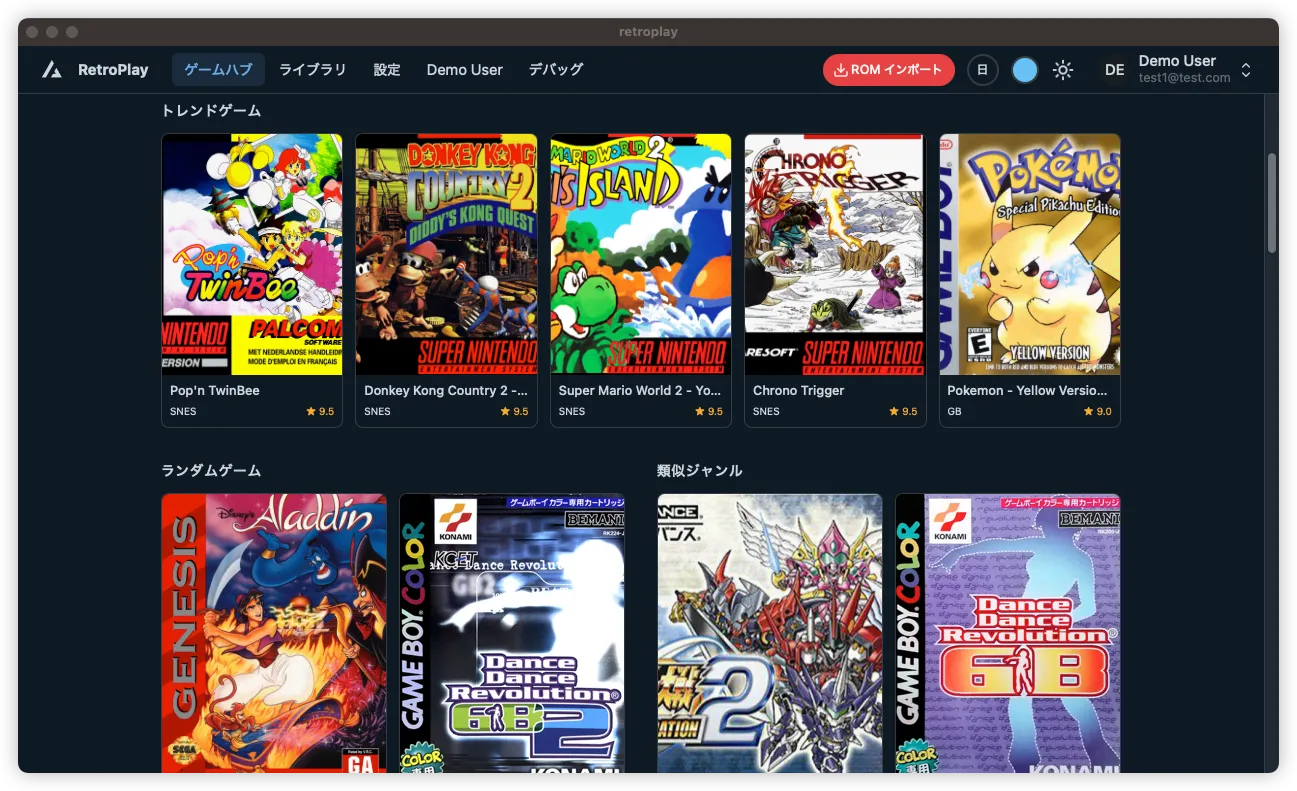
Task: Click the star rating on Pop'n TwinBee
Action: 320,411
